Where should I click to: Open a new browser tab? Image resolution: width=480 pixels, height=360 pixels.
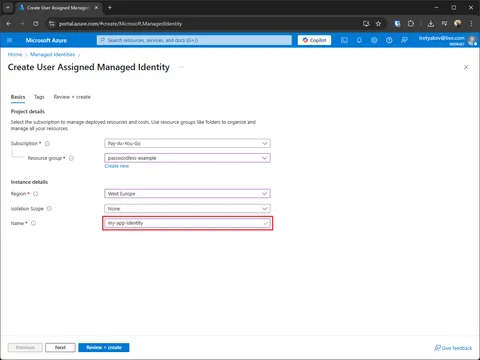110,7
